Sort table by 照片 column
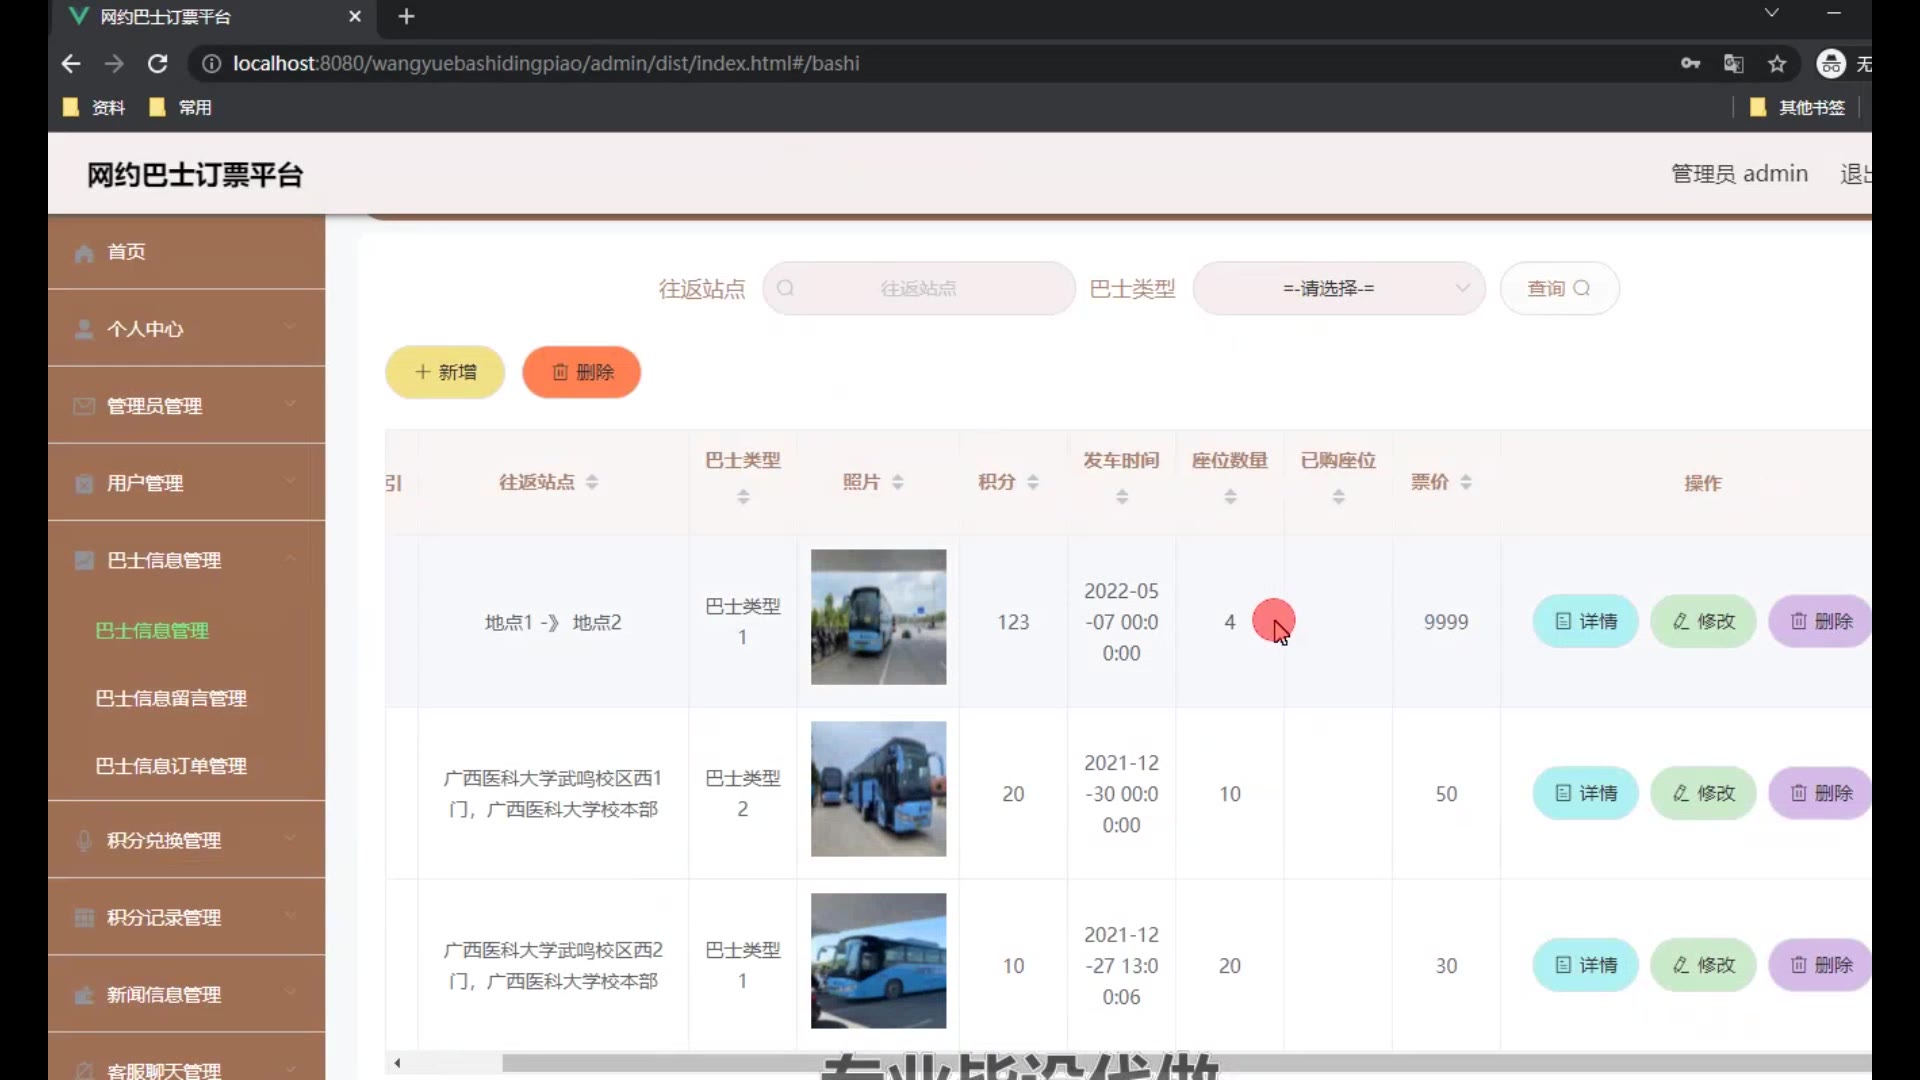This screenshot has height=1080, width=1920. (x=897, y=482)
